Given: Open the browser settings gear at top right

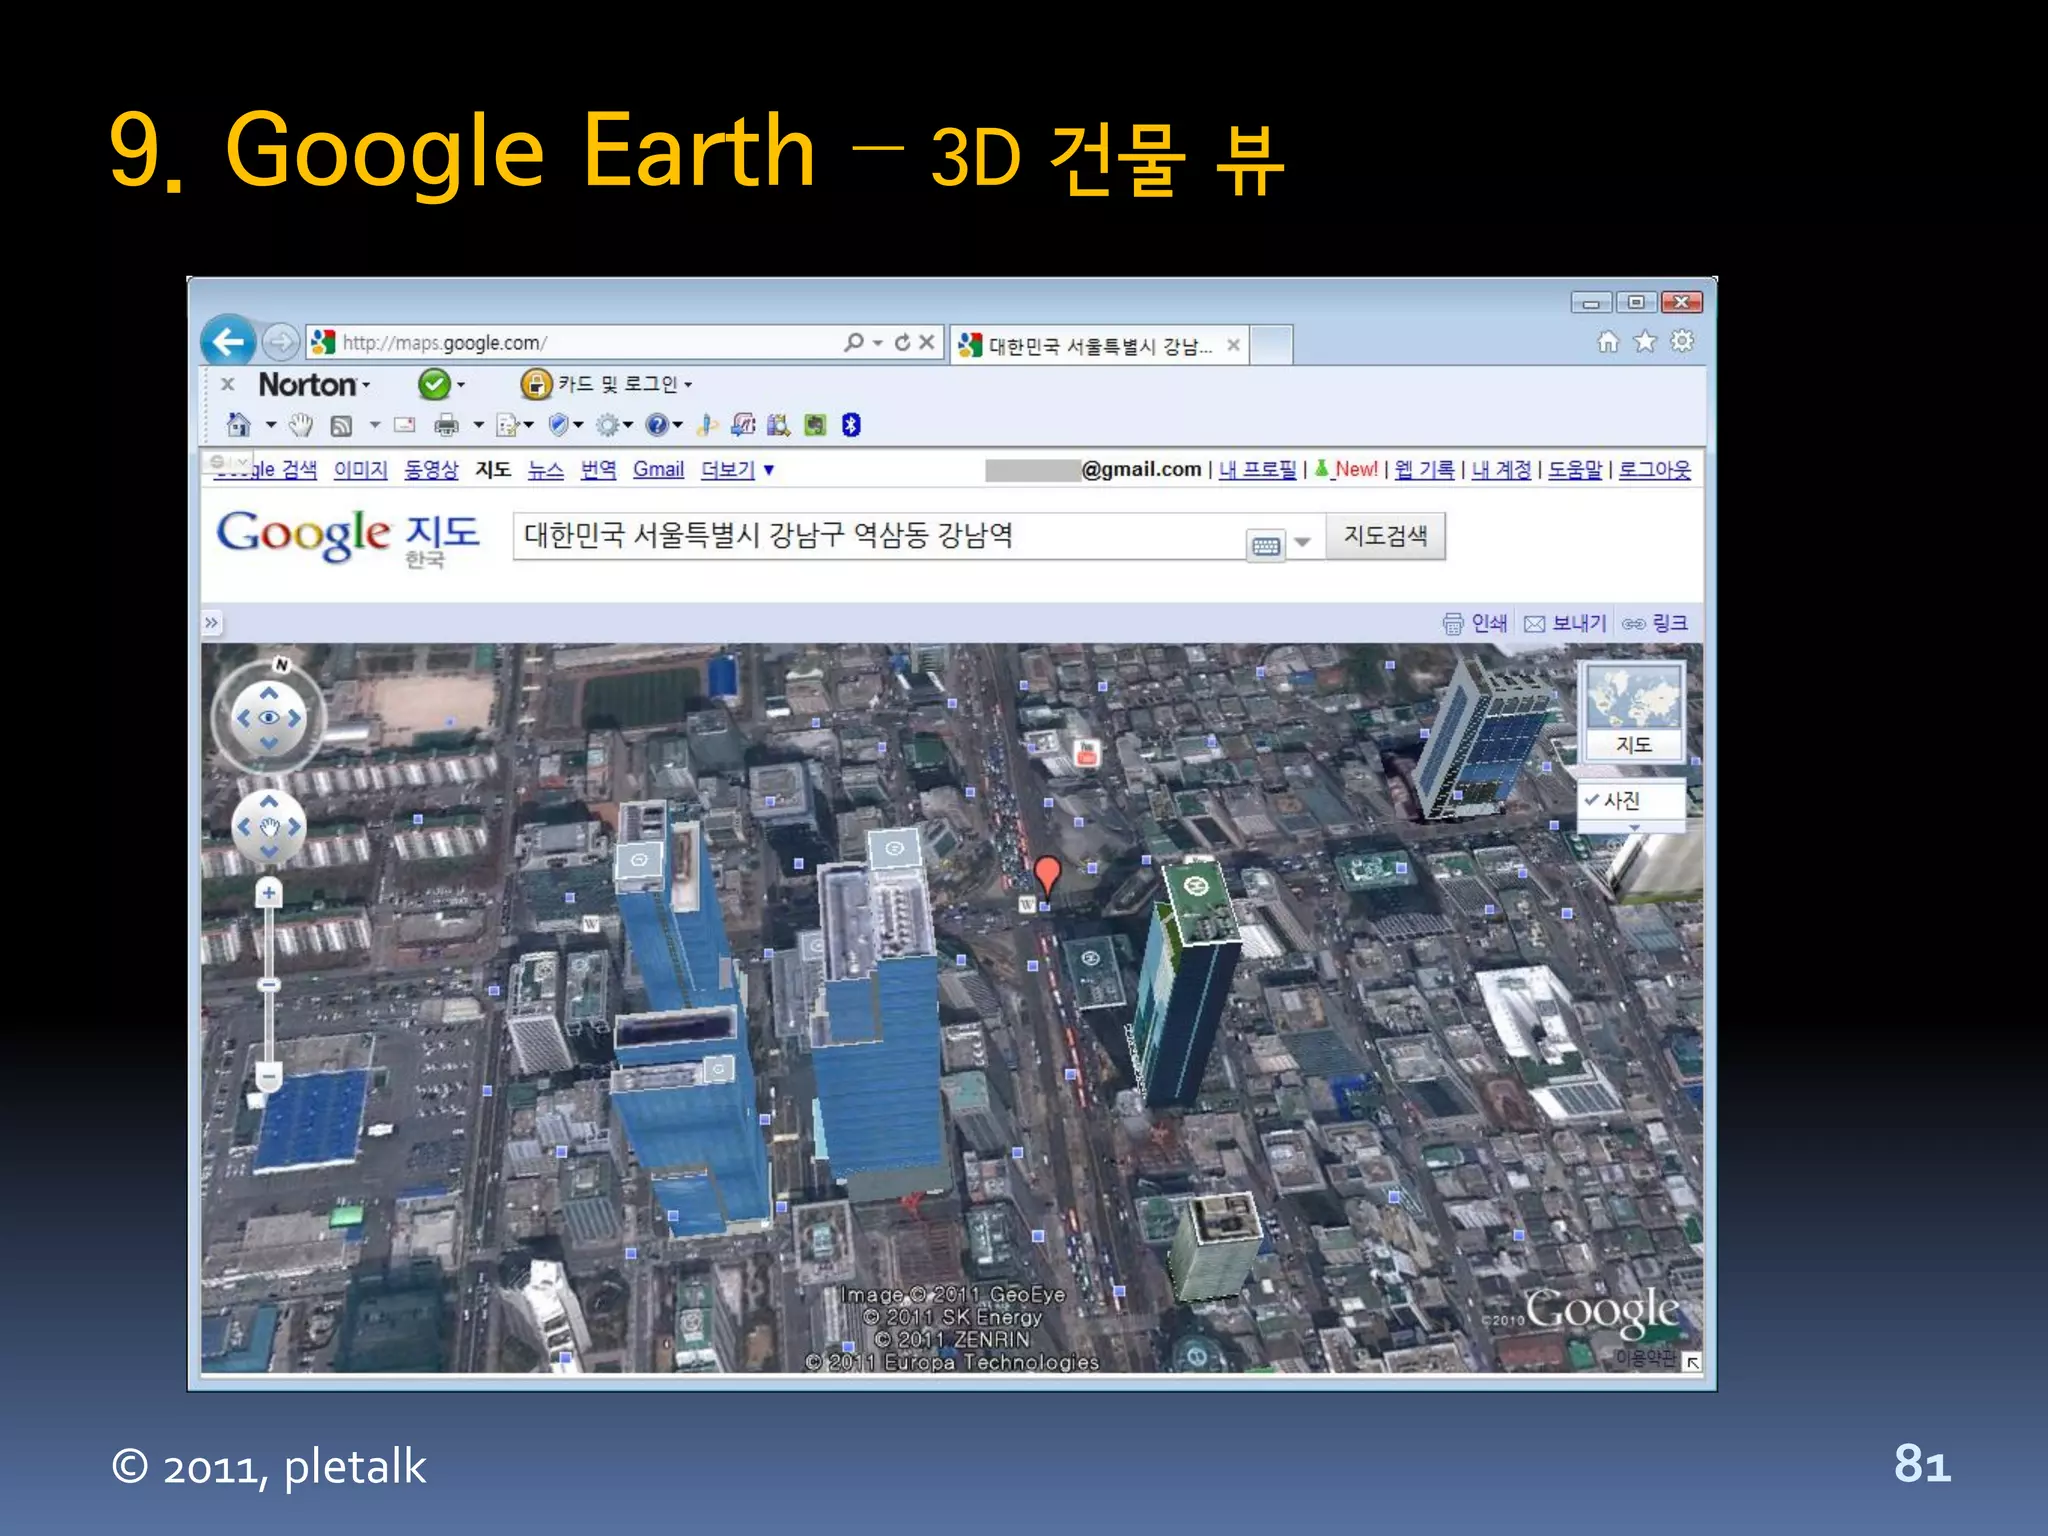Looking at the screenshot, I should pos(1683,341).
